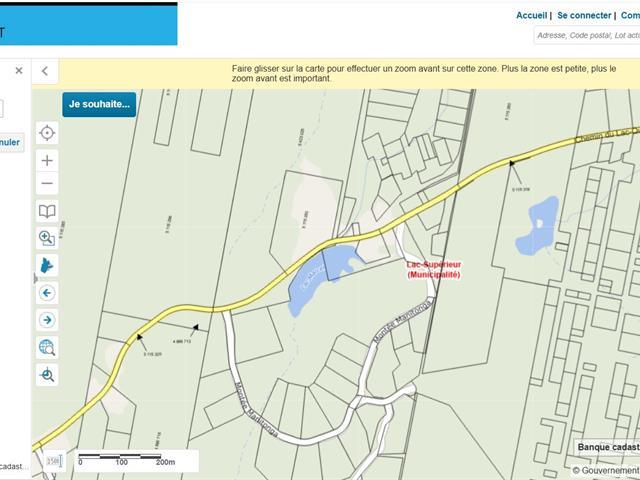Viewport: 640px width, 480px height.
Task: Zoom out with the minus button
Action: point(47,184)
